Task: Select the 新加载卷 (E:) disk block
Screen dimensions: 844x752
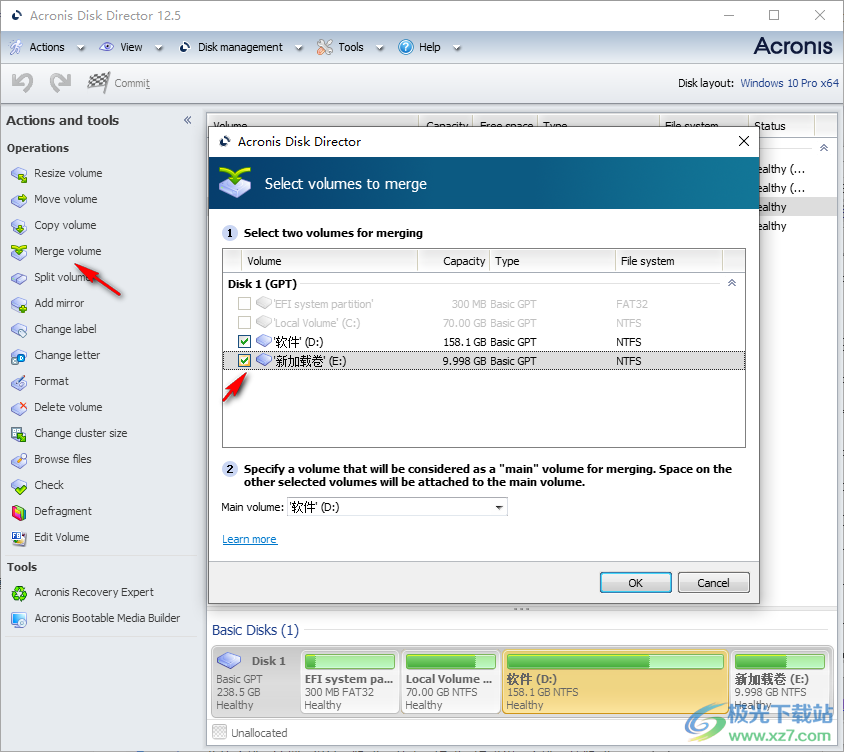Action: click(779, 682)
